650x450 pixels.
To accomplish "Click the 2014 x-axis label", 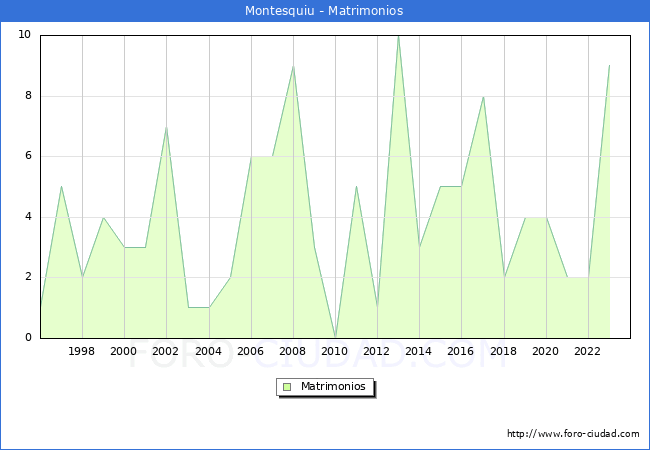I will tap(418, 351).
